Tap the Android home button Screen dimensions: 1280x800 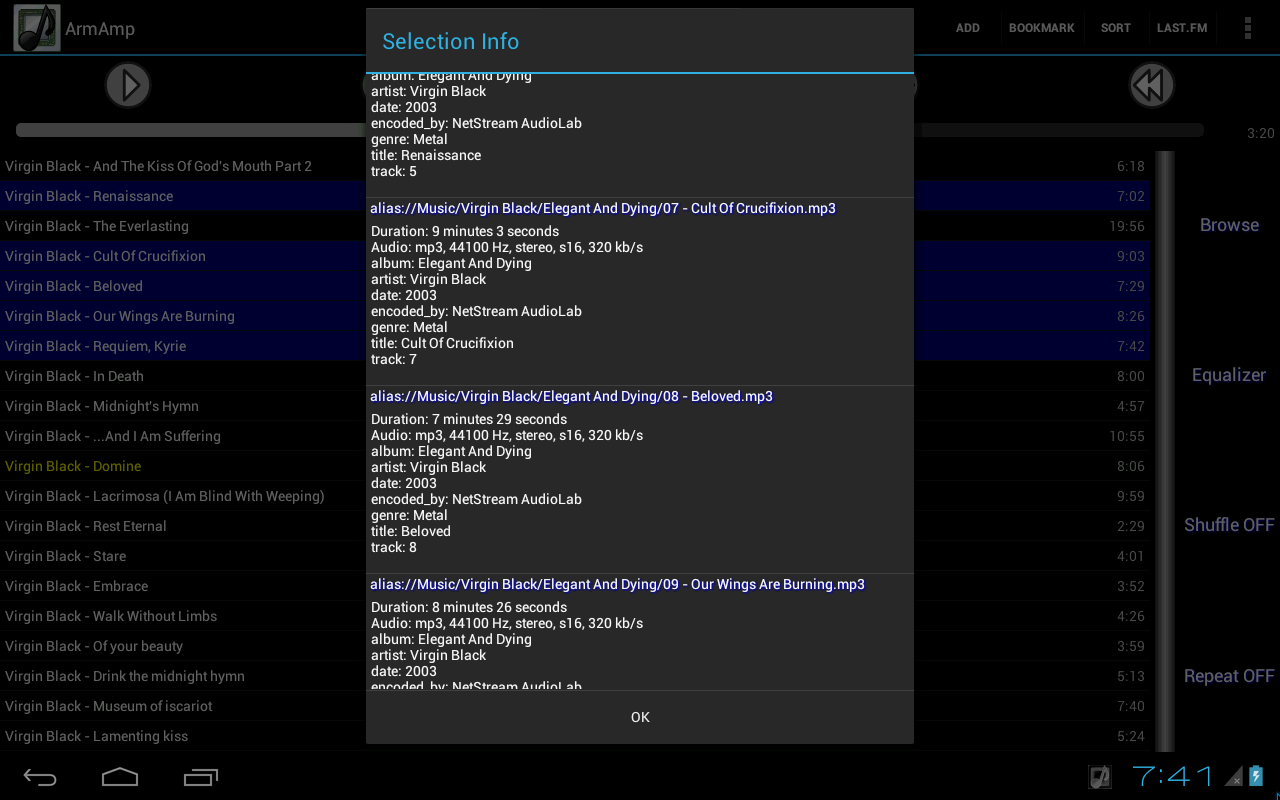pyautogui.click(x=120, y=776)
